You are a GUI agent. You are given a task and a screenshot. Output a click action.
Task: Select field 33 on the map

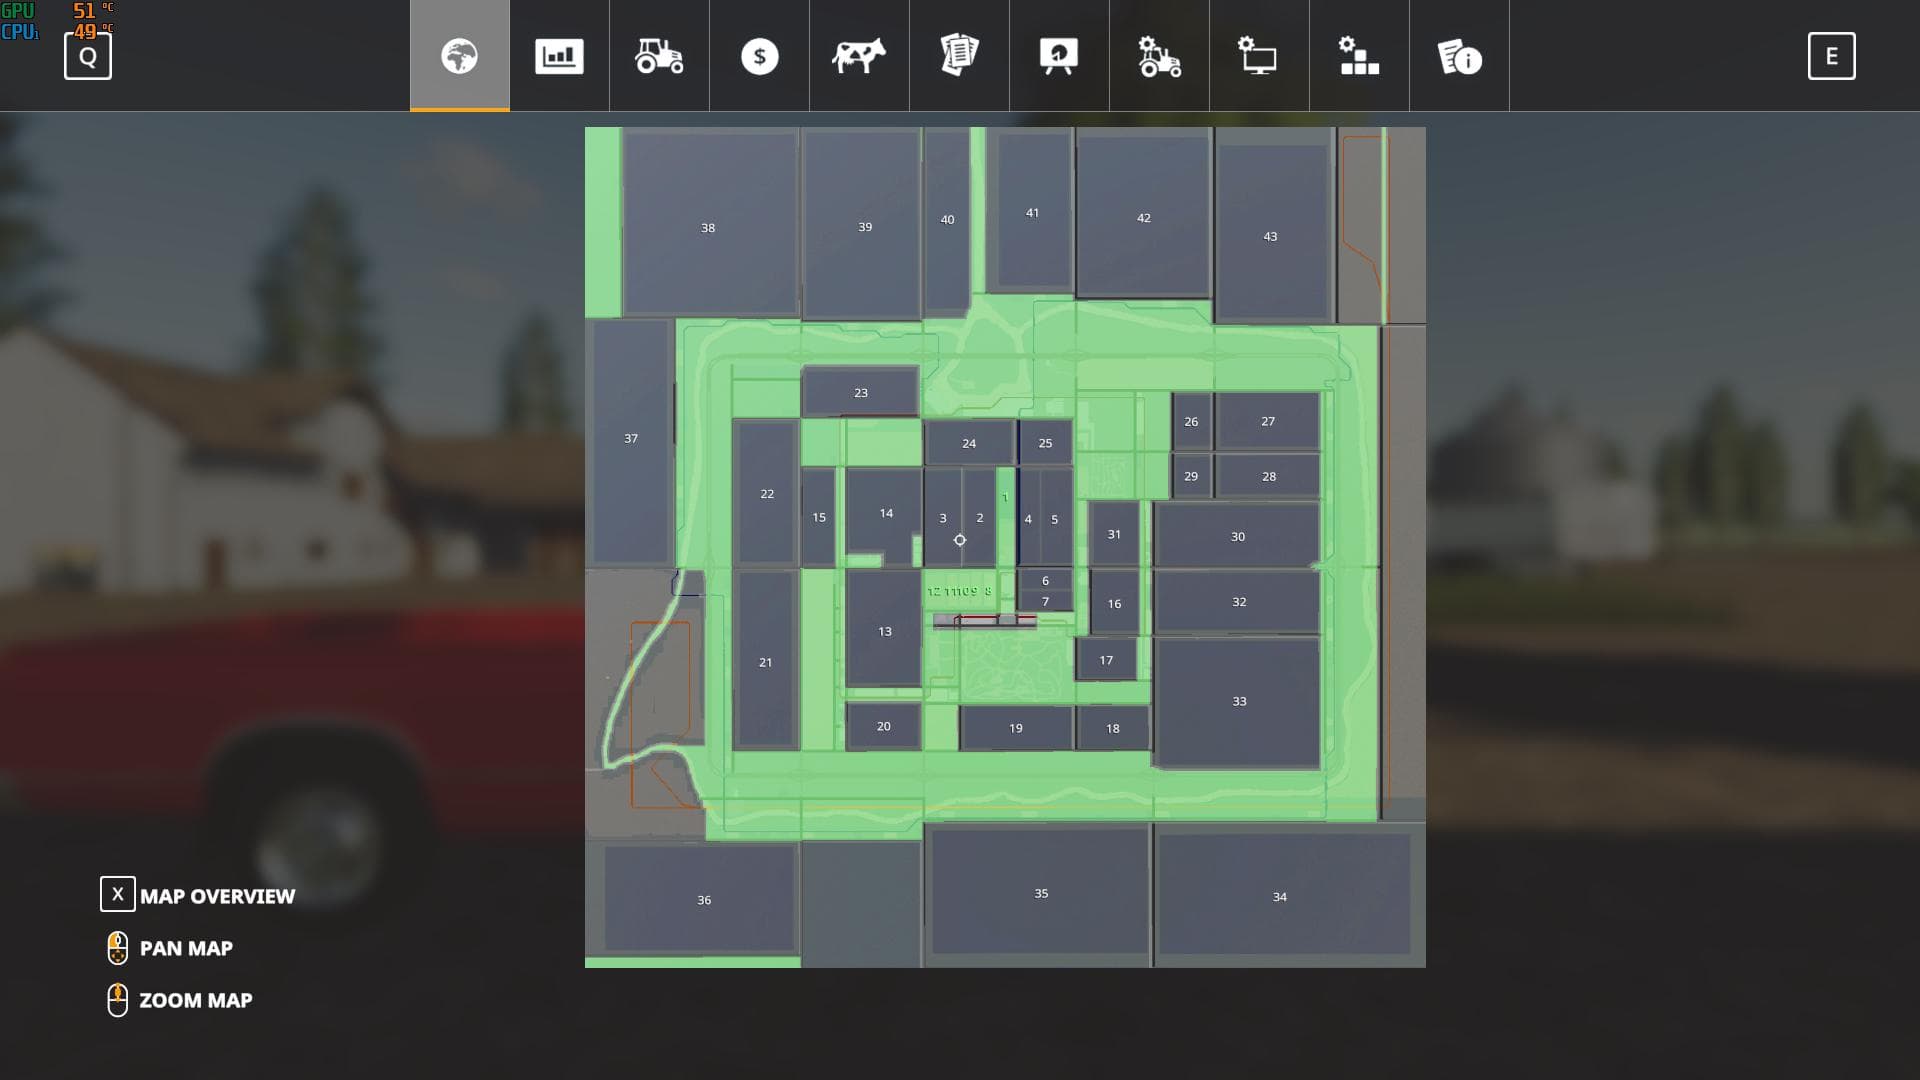(x=1237, y=703)
